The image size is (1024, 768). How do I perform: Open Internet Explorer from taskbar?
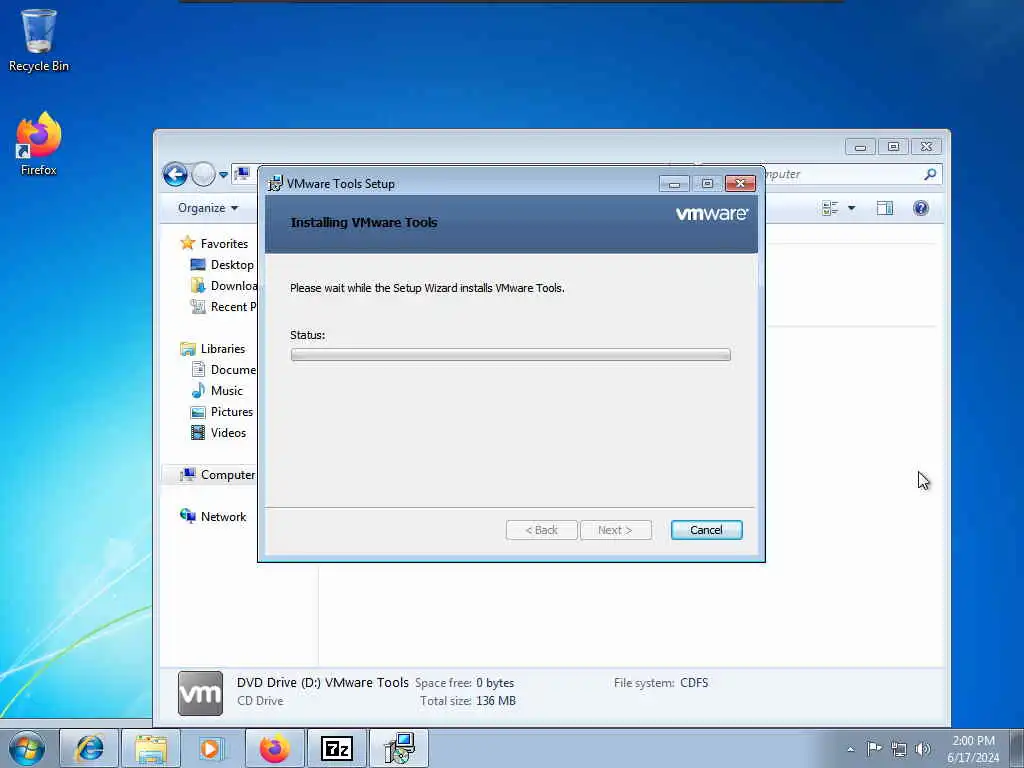click(89, 748)
